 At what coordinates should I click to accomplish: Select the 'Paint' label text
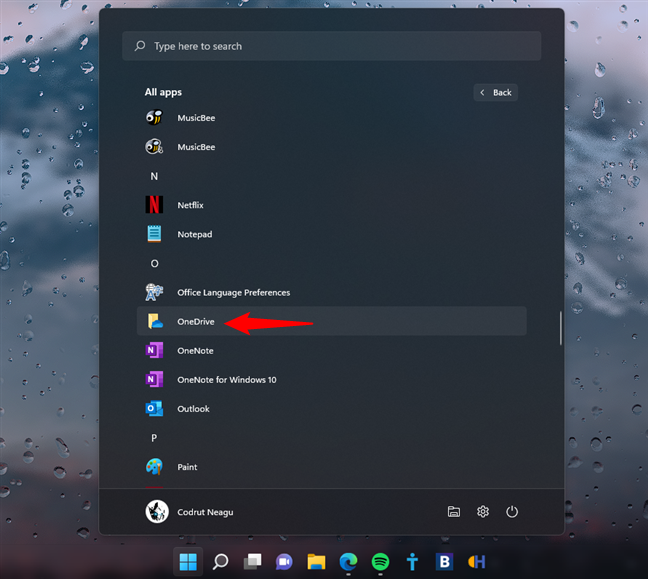click(x=187, y=467)
